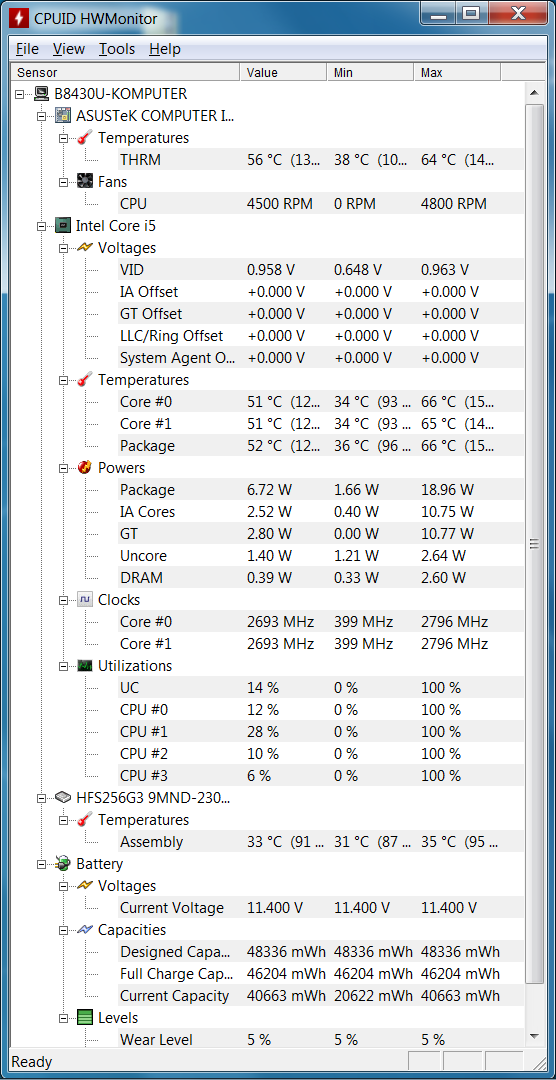The image size is (556, 1080).
Task: Click the HFS256G3 drive icon
Action: pyautogui.click(x=63, y=798)
